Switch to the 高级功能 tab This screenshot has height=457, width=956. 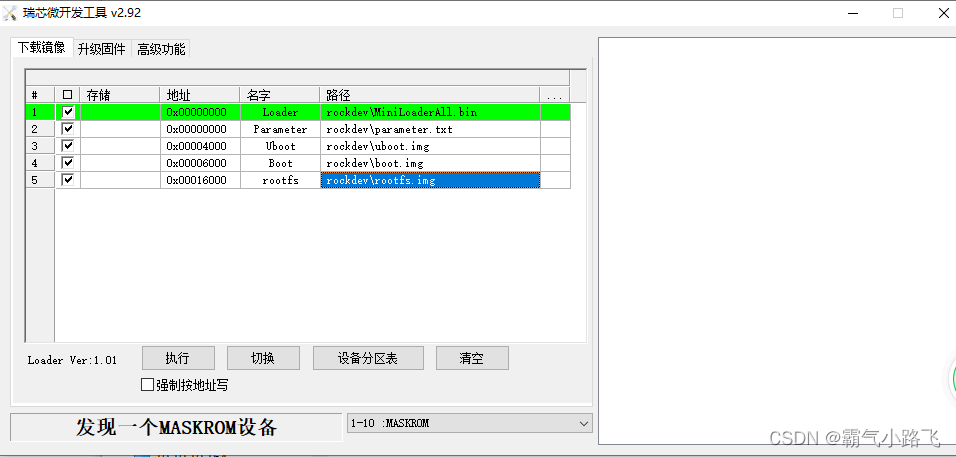161,49
